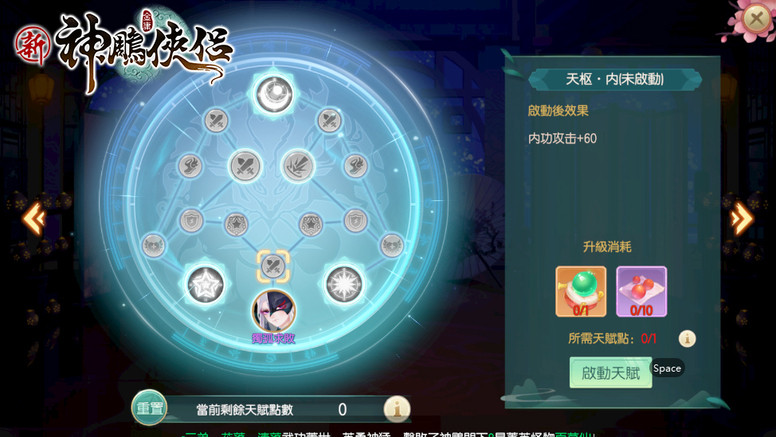Image resolution: width=776 pixels, height=437 pixels.
Task: Select the large starburst talent node
Action: coord(343,285)
